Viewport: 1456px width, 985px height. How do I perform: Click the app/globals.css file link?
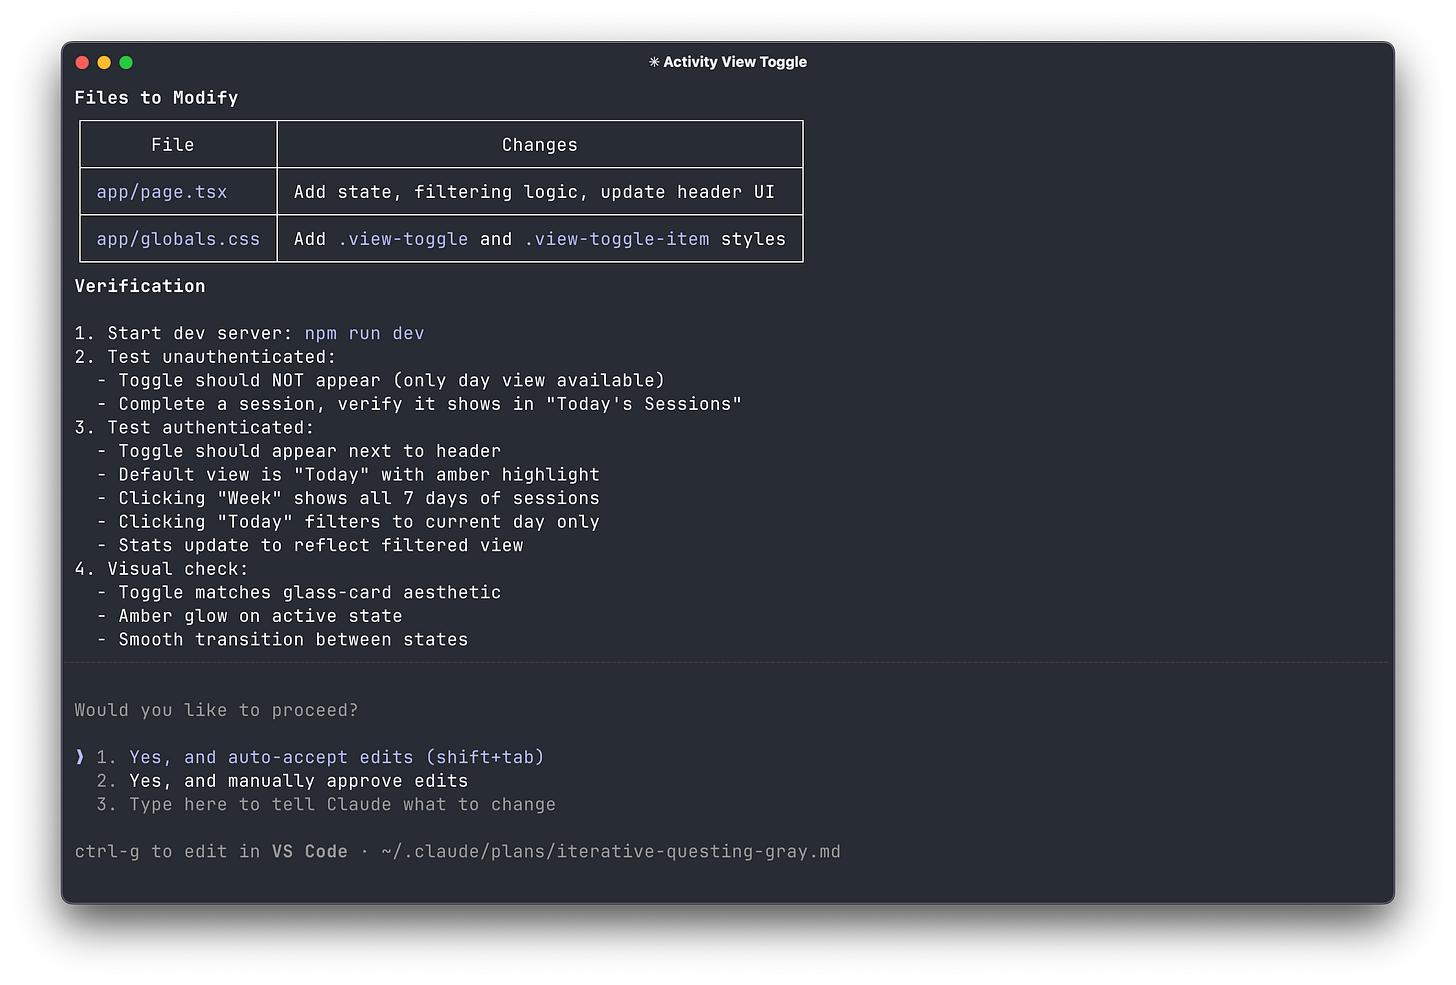pos(177,239)
